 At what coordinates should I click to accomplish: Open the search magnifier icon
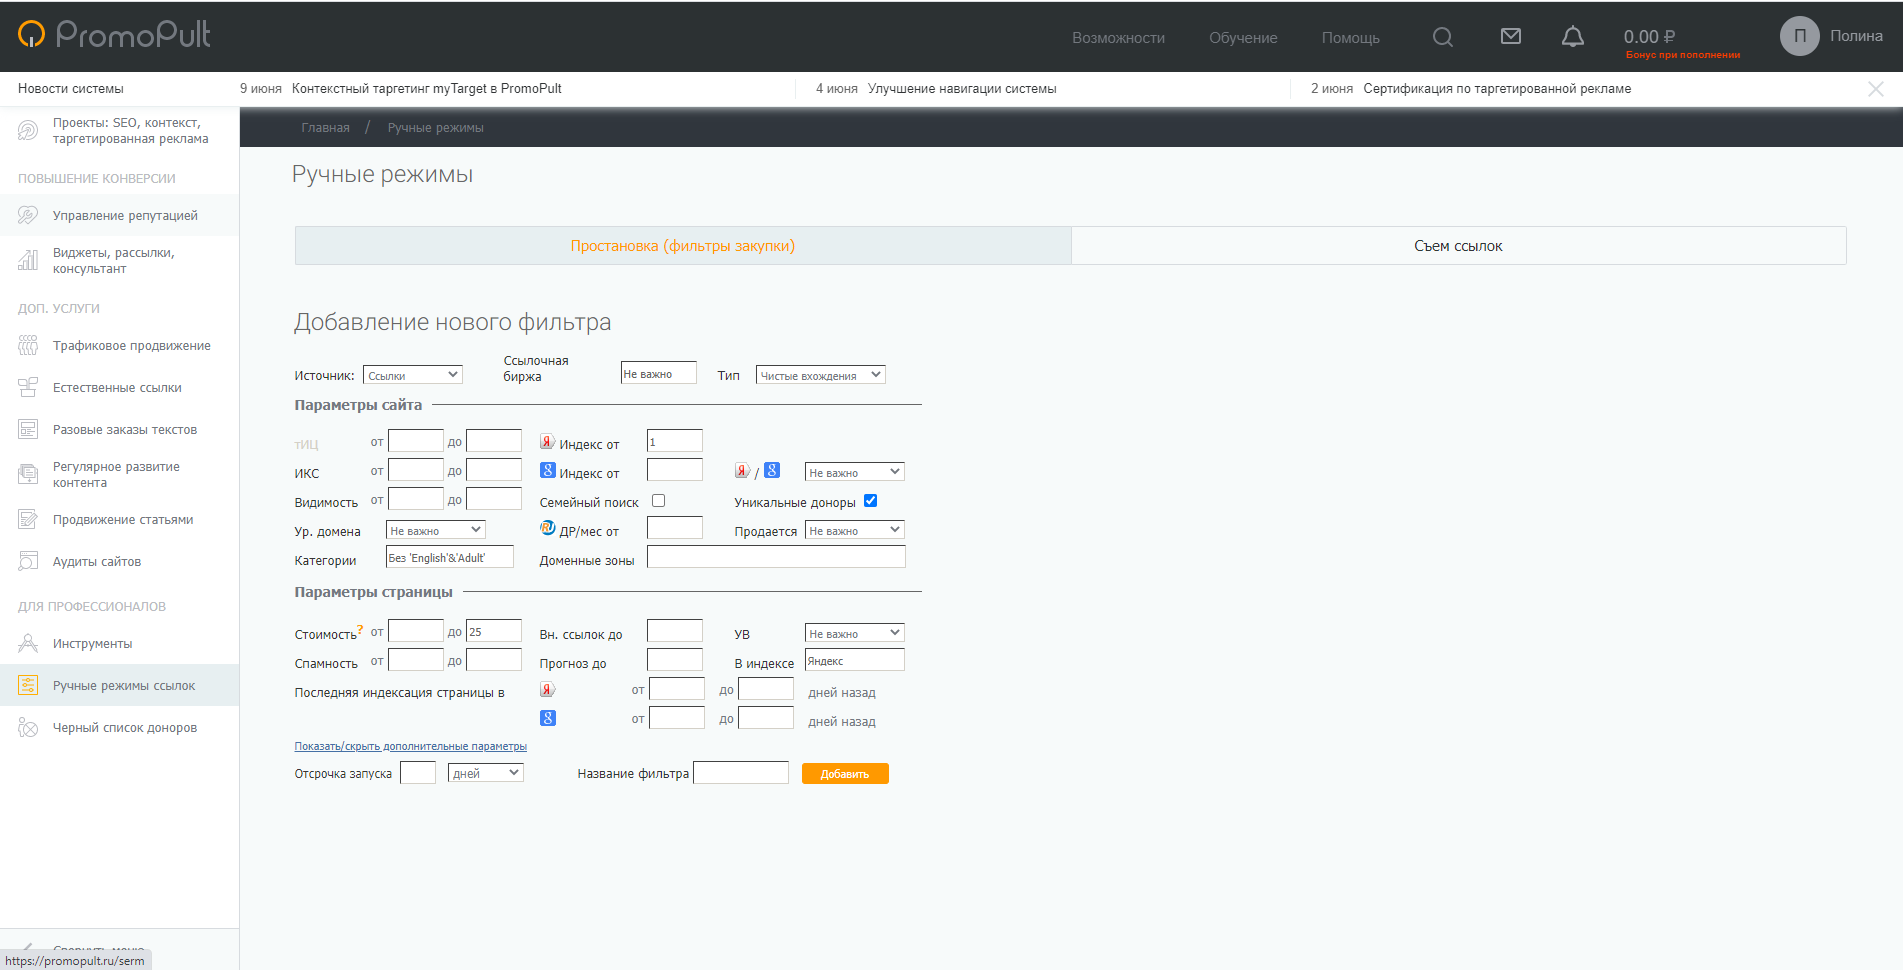tap(1442, 37)
